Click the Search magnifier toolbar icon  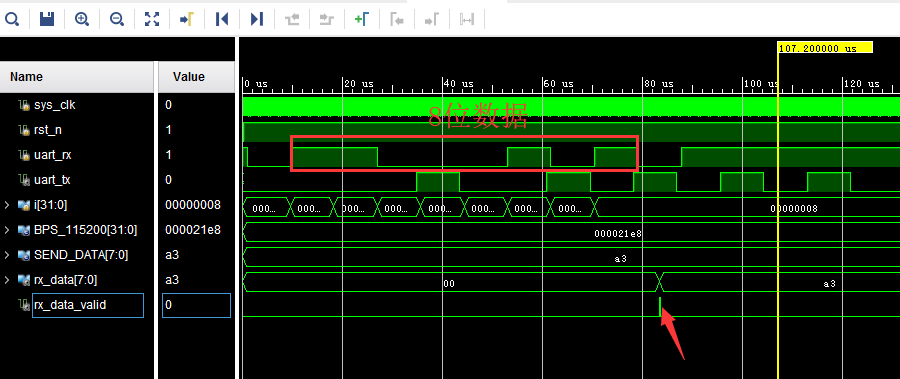[x=12, y=20]
